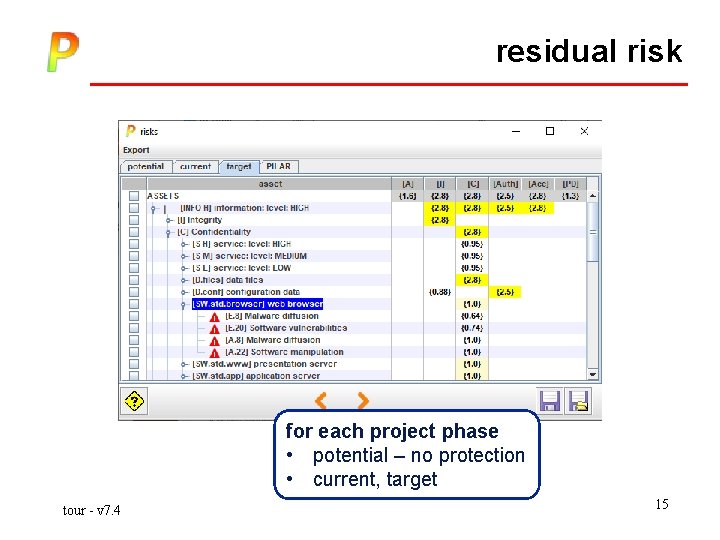This screenshot has width=720, height=540.
Task: Click the scrollbar up arrow
Action: (593, 196)
